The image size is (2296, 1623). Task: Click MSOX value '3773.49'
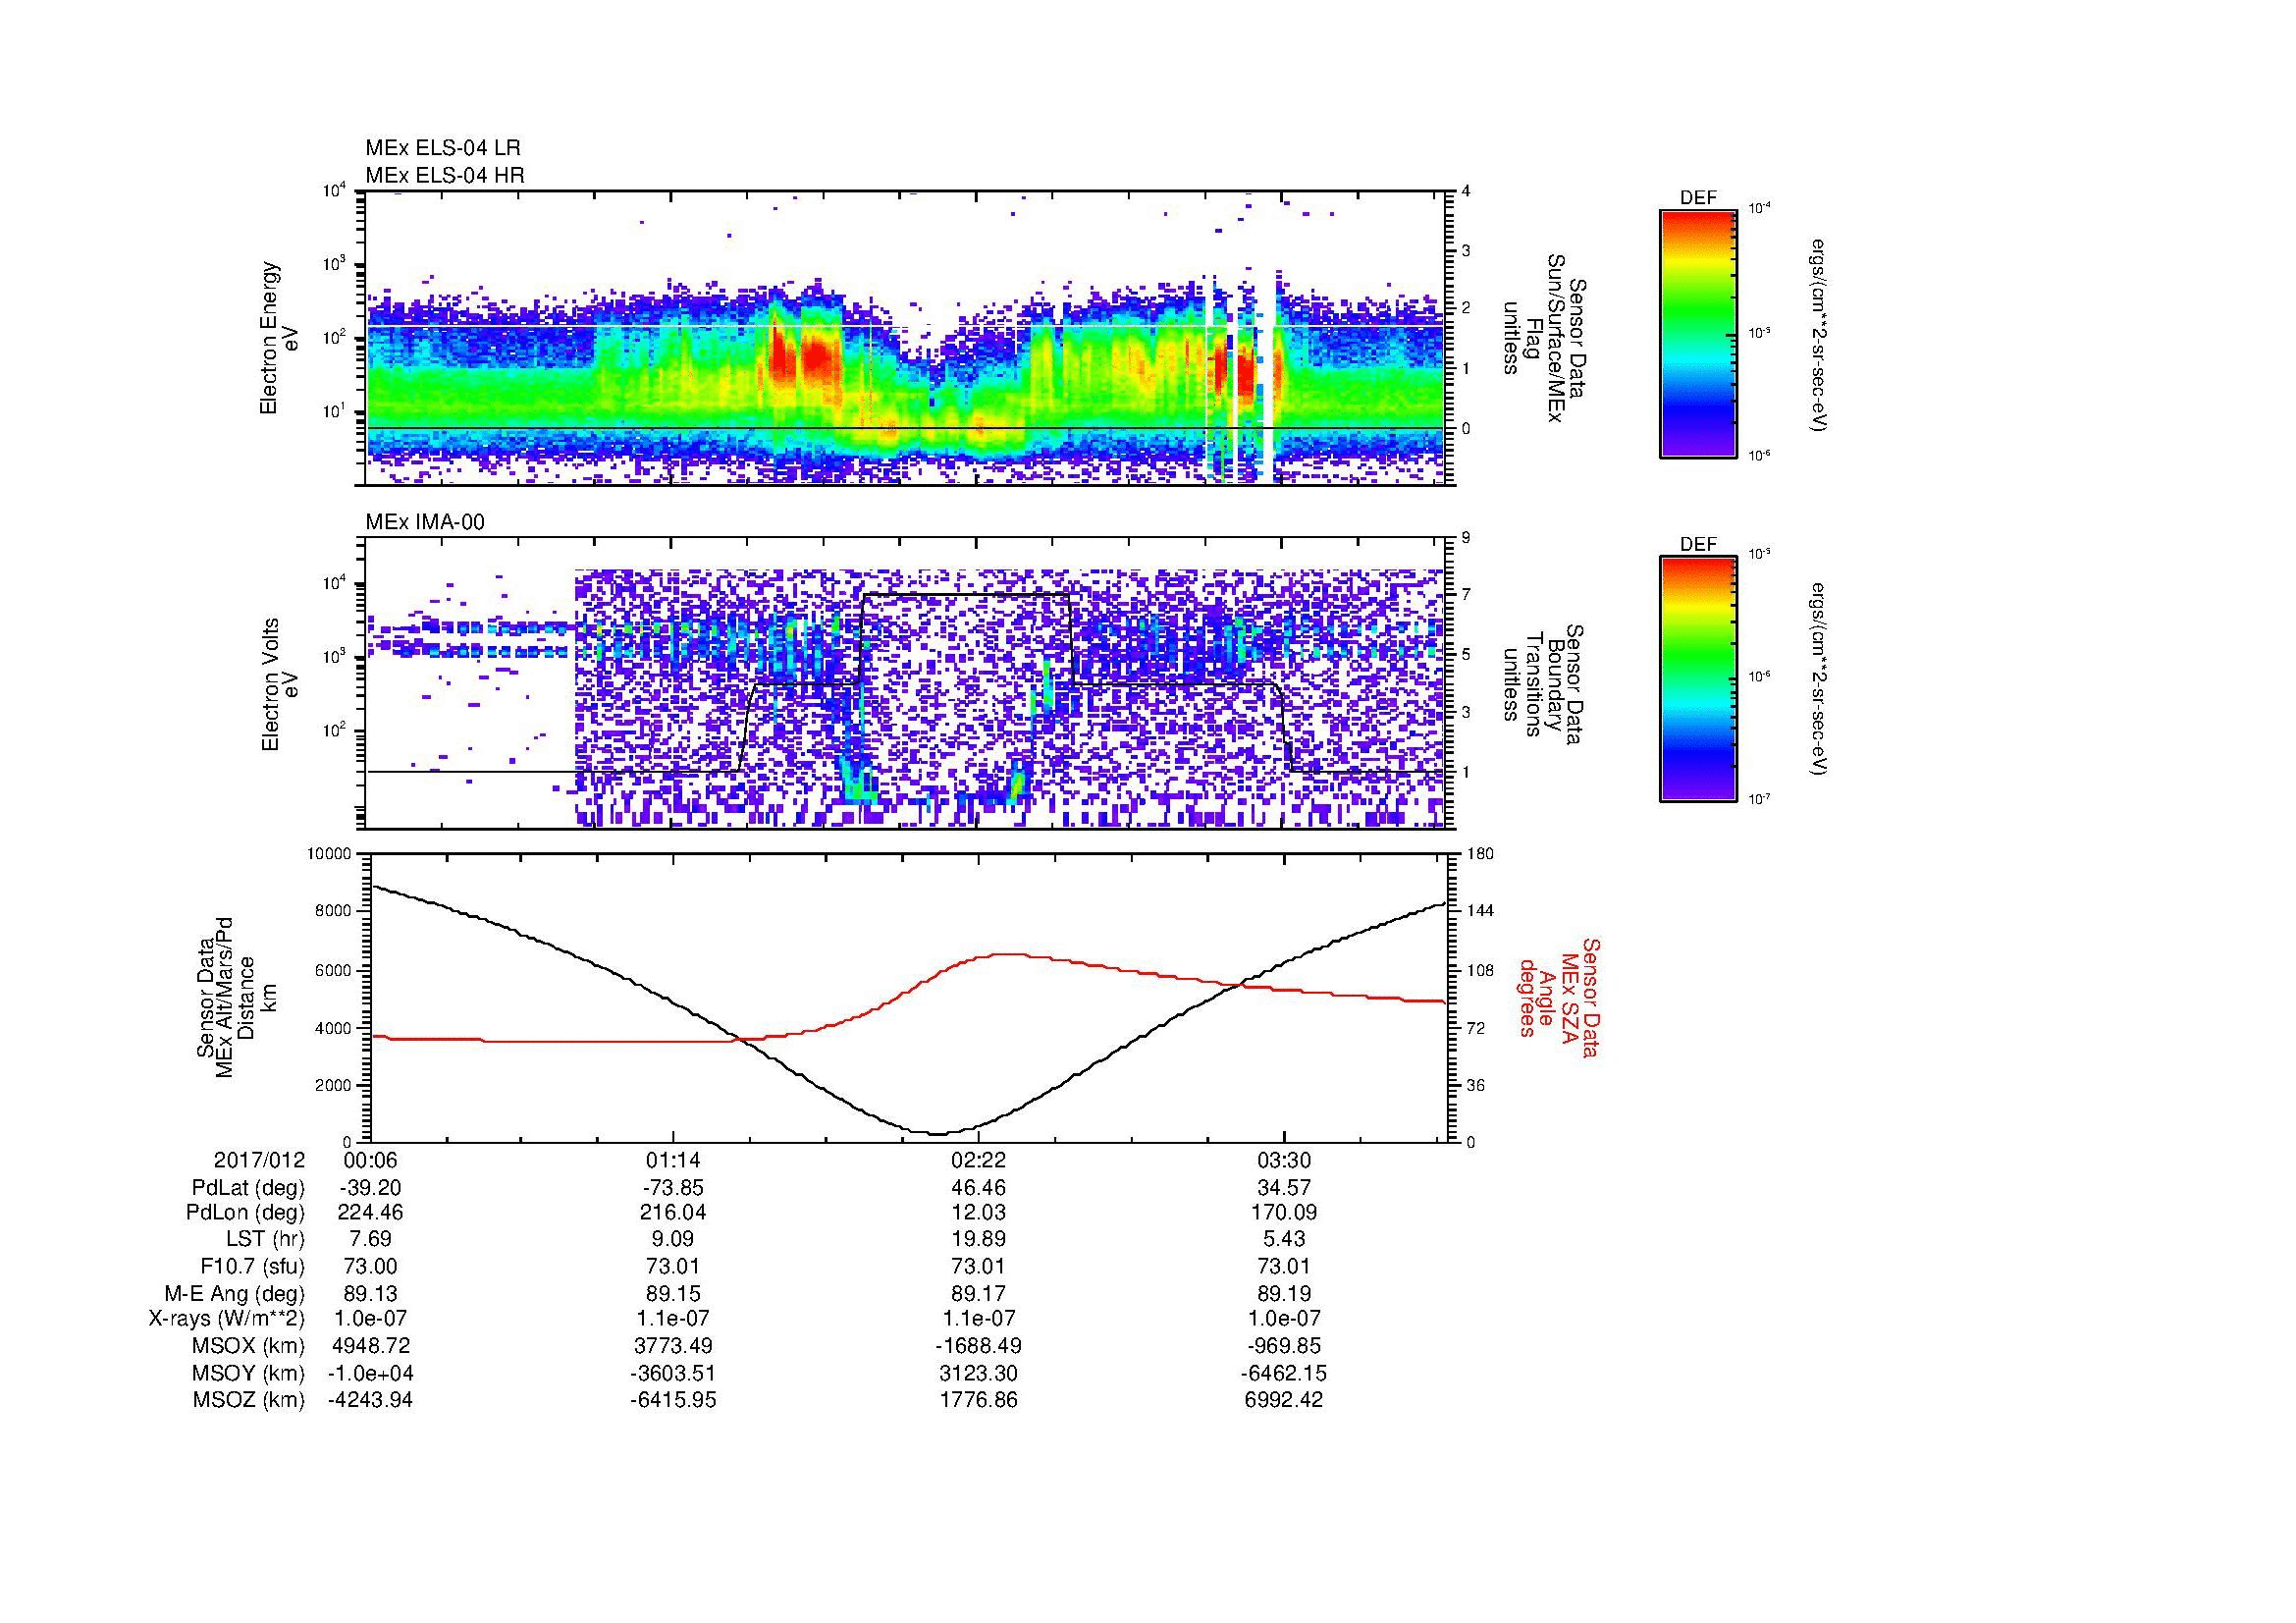point(673,1346)
